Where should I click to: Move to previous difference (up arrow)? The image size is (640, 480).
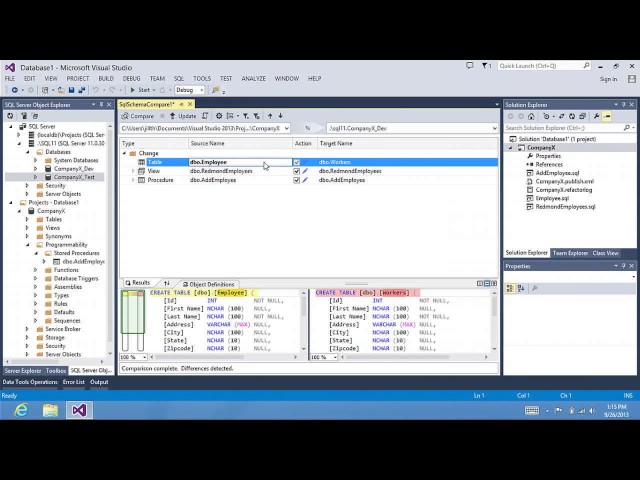pyautogui.click(x=270, y=116)
